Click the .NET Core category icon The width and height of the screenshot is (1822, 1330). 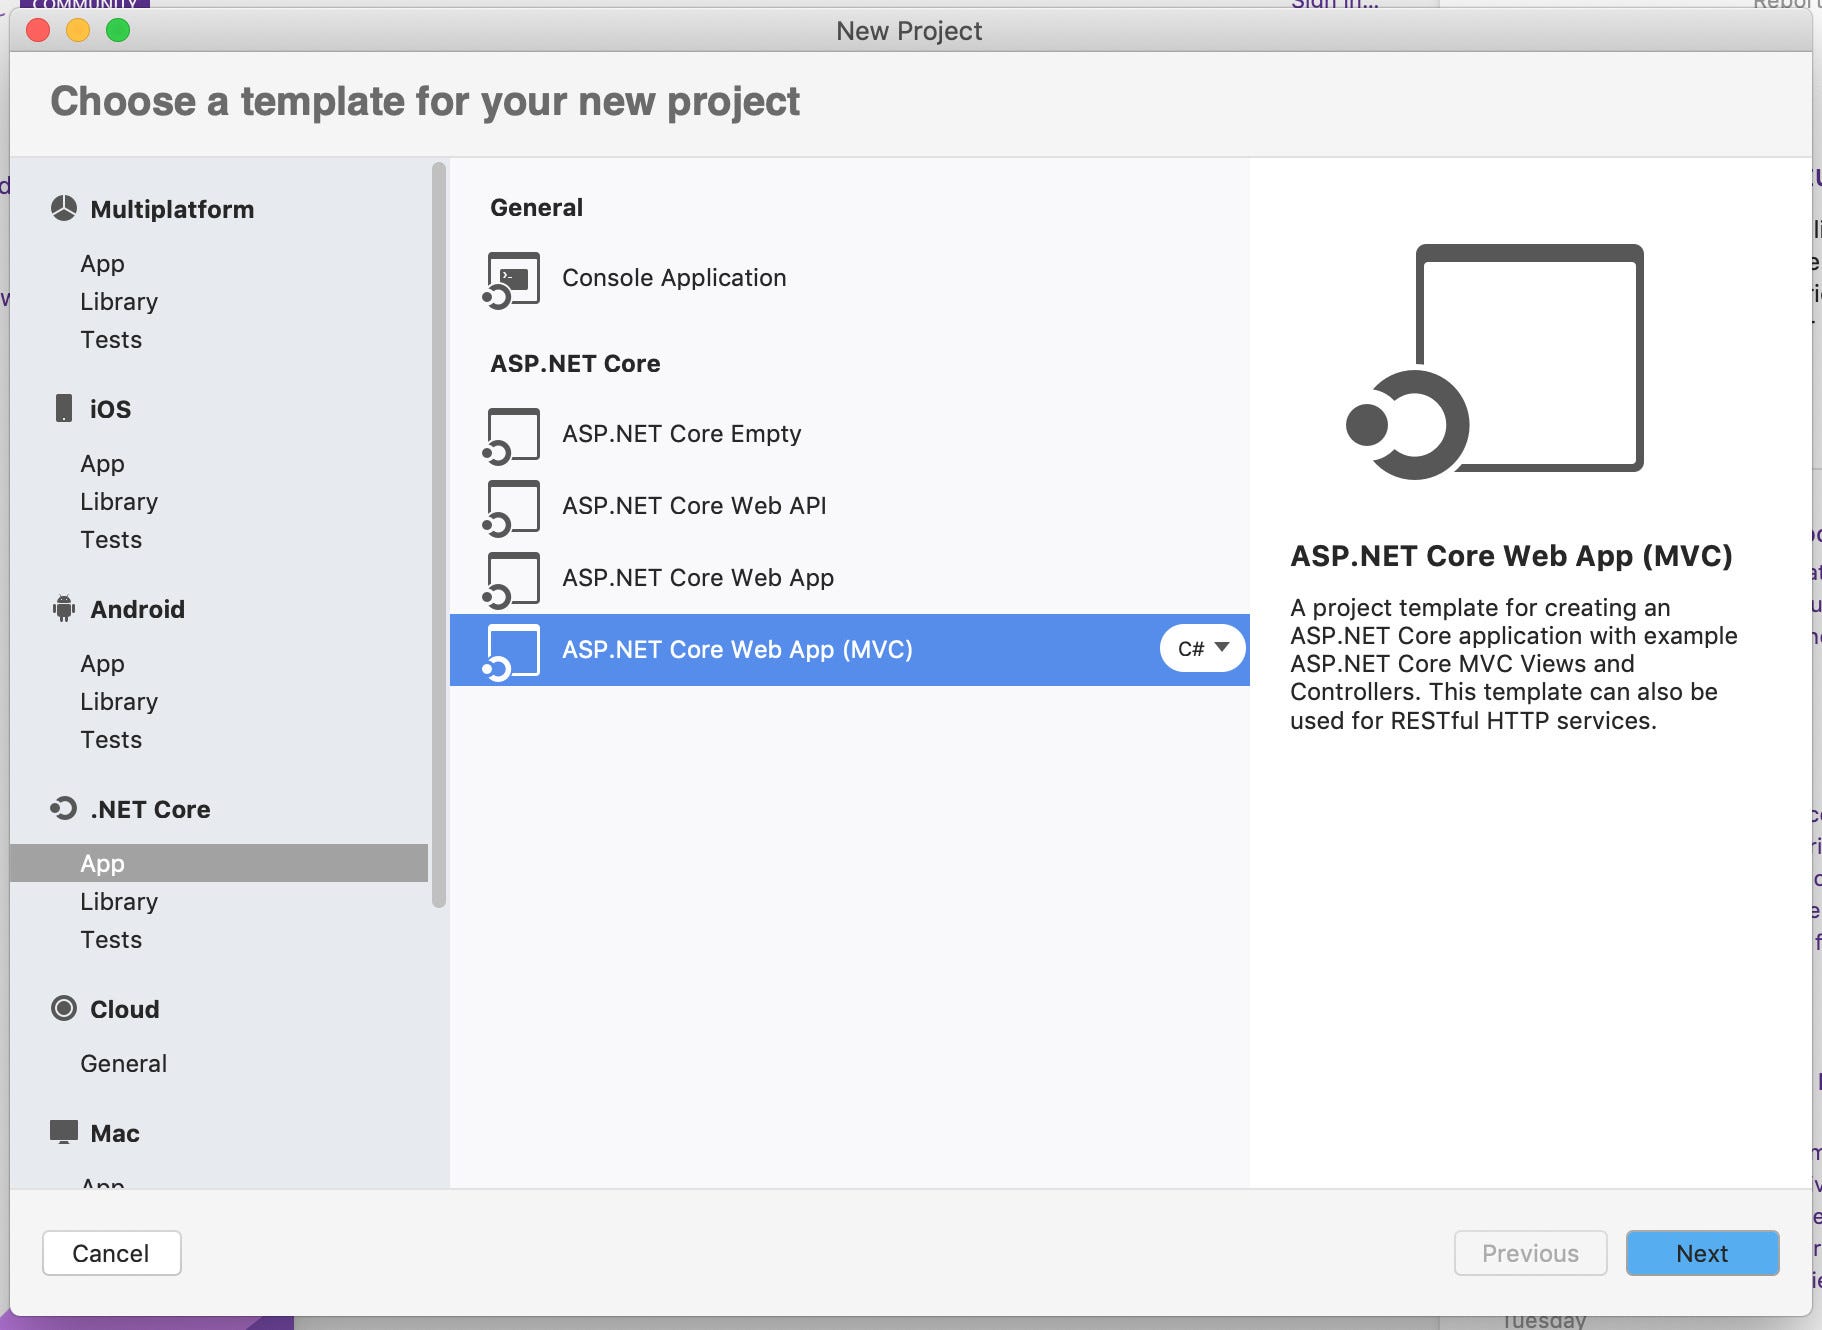point(64,808)
